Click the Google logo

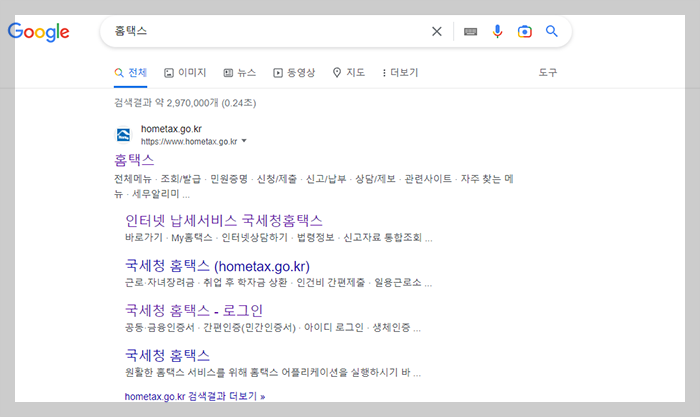point(38,32)
